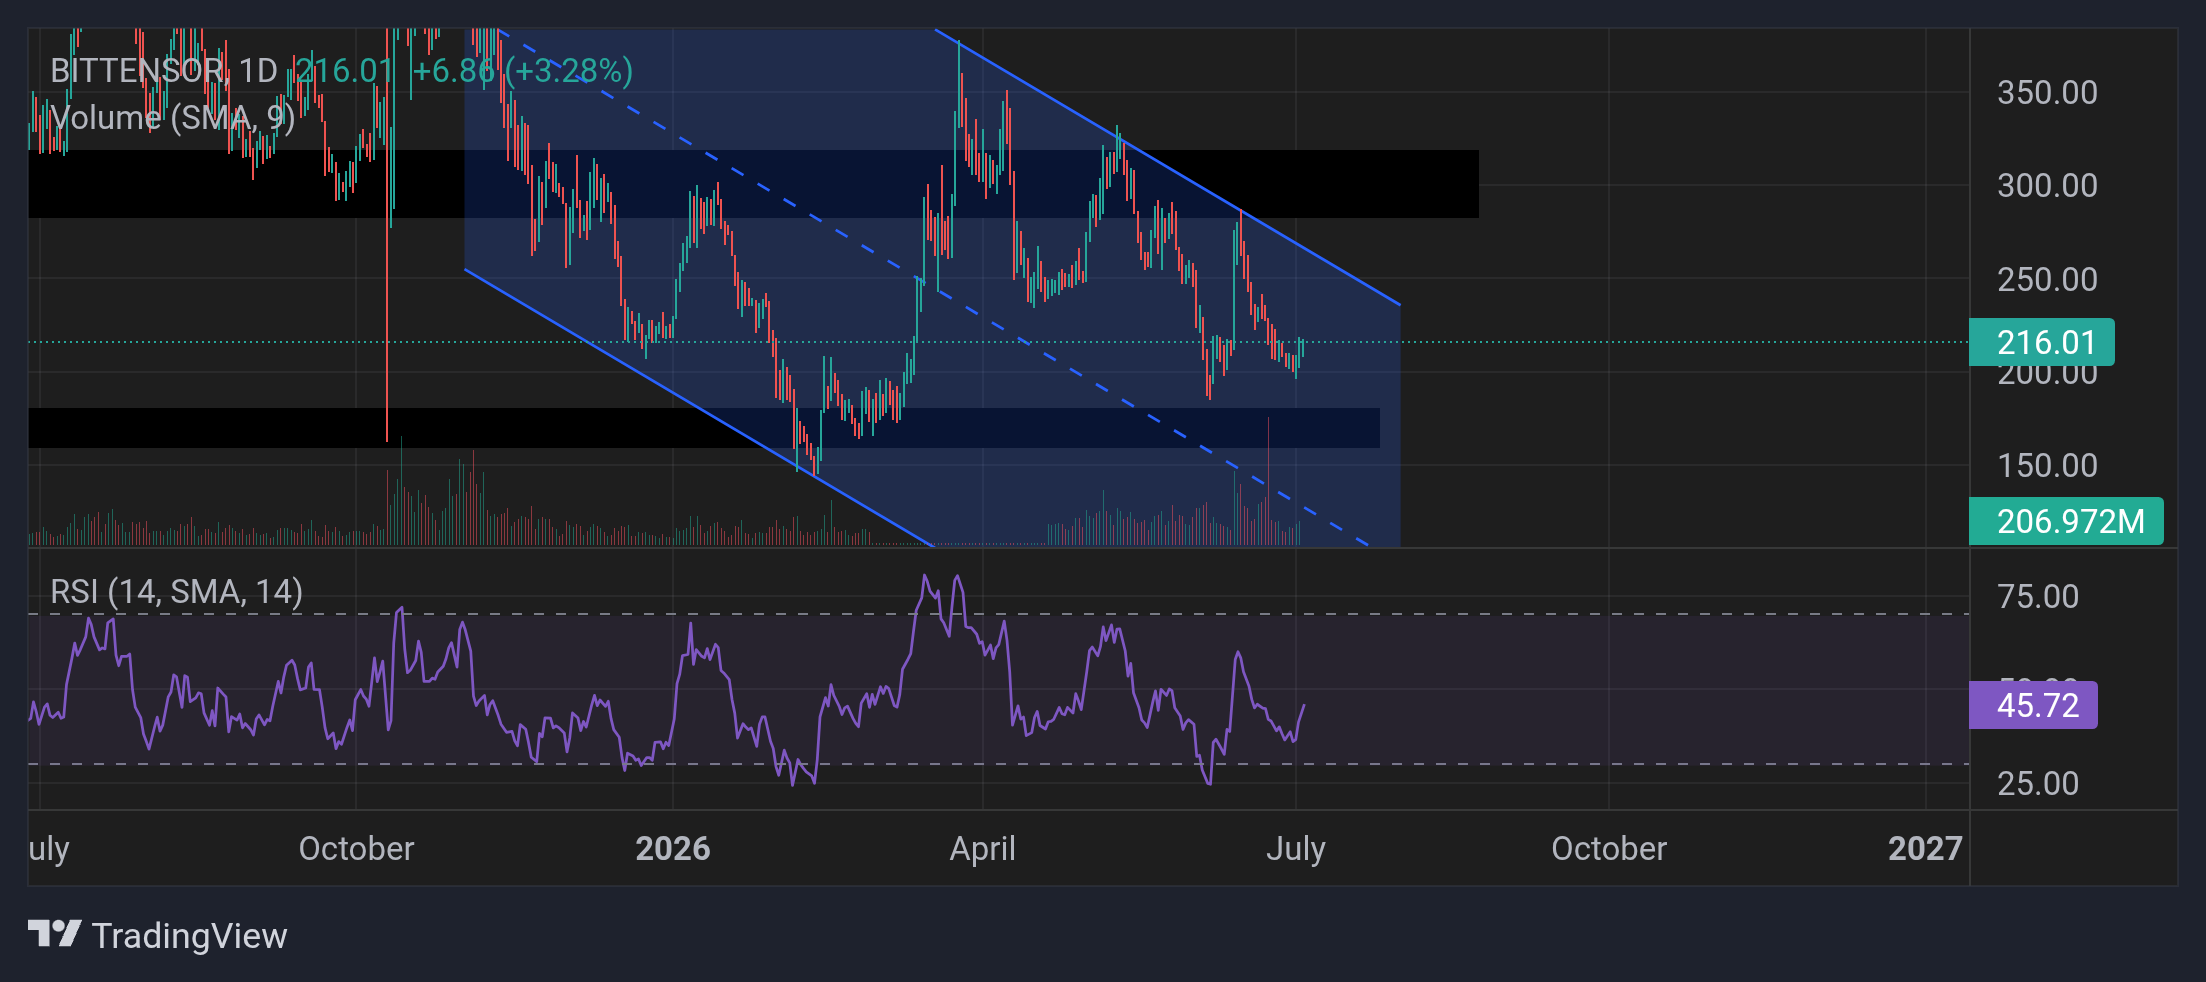Viewport: 2206px width, 982px height.
Task: Click the 75.00 RSI axis label
Action: coord(2038,597)
